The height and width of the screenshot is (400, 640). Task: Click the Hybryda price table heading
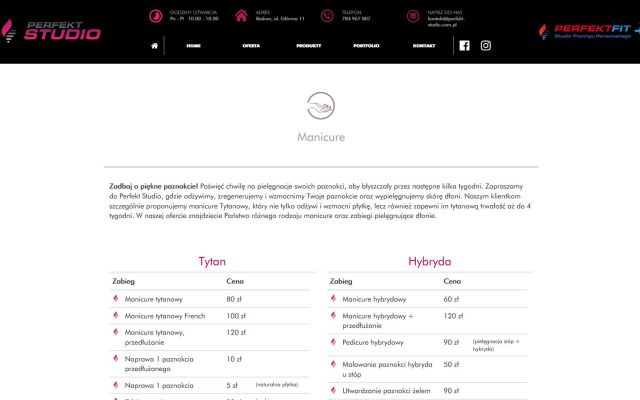pyautogui.click(x=429, y=262)
